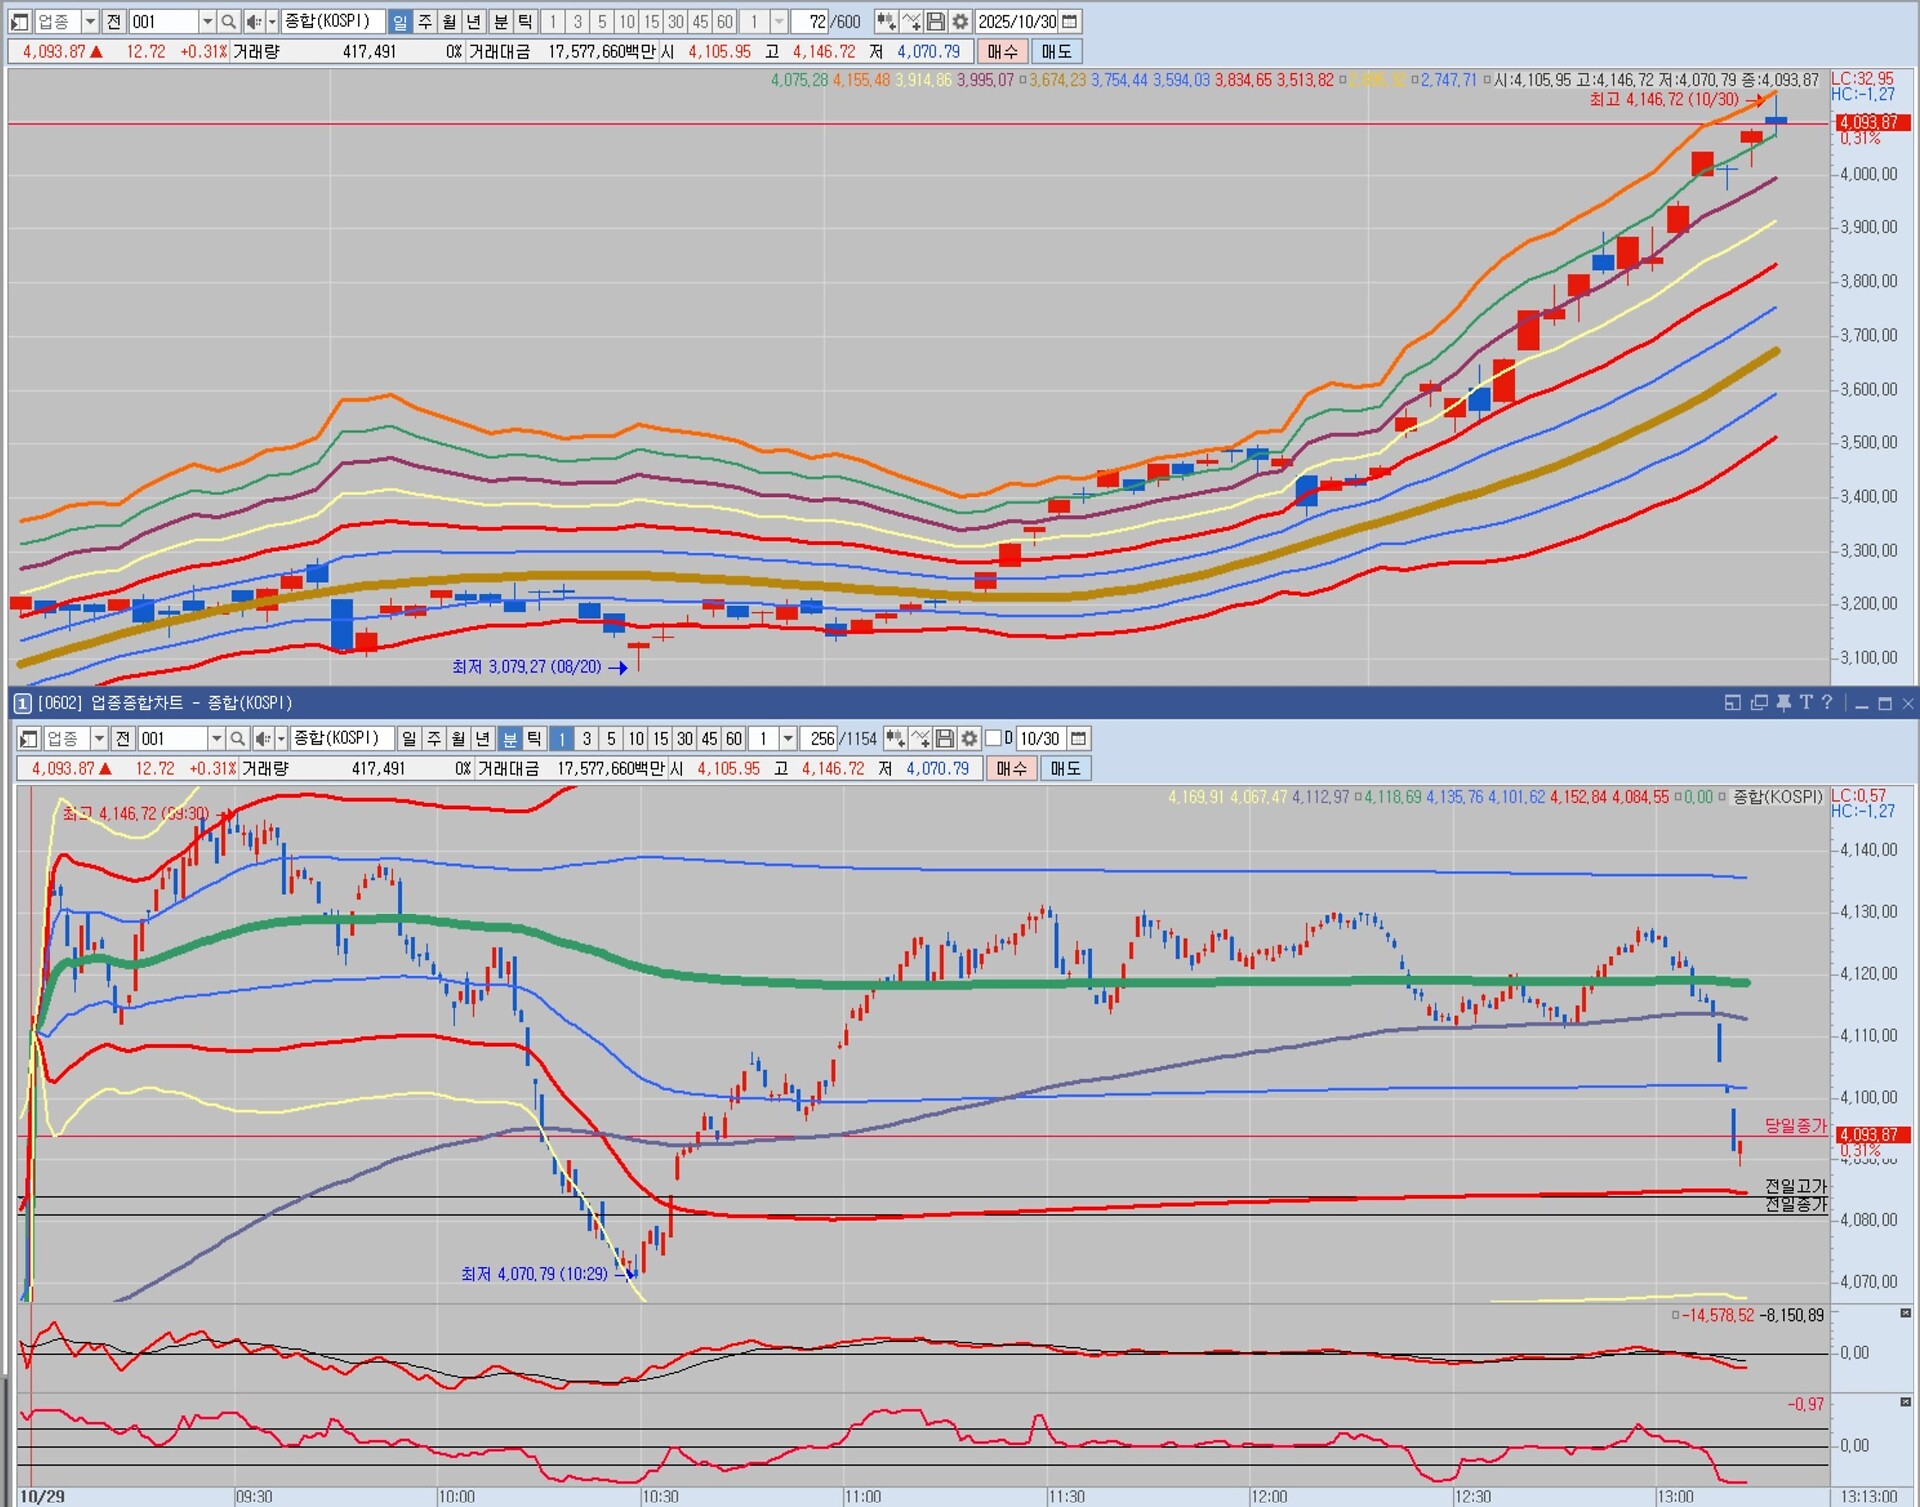Open settings gear in the upper chart toolbar

(961, 21)
